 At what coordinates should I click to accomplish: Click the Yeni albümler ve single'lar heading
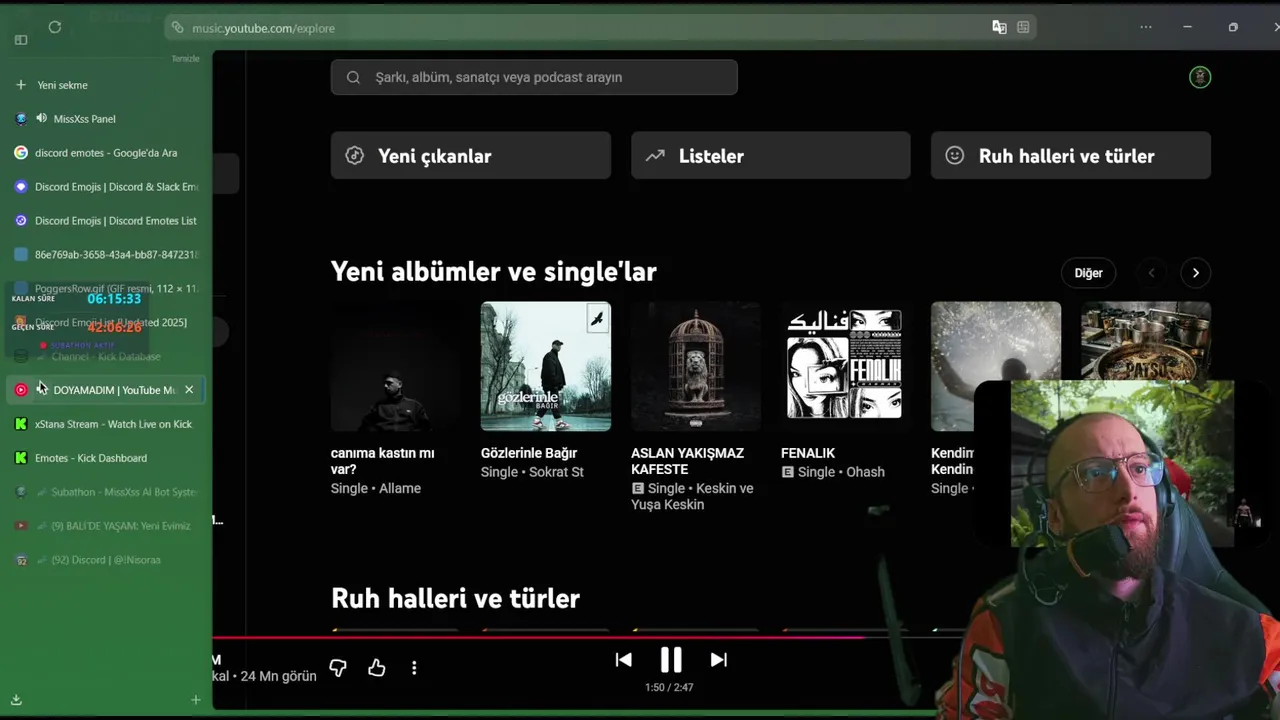(494, 272)
